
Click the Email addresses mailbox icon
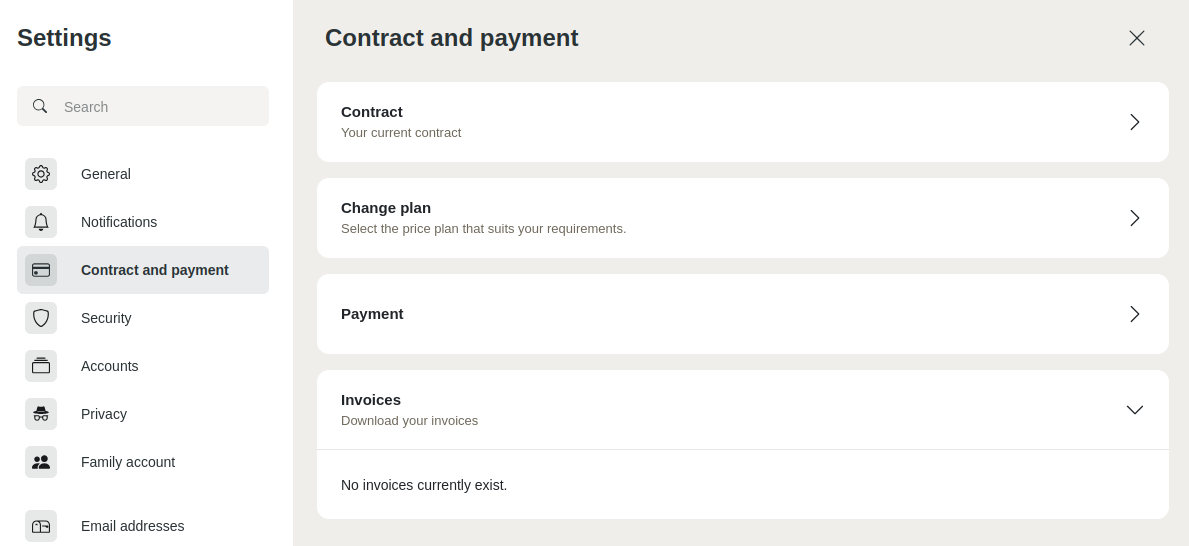41,526
